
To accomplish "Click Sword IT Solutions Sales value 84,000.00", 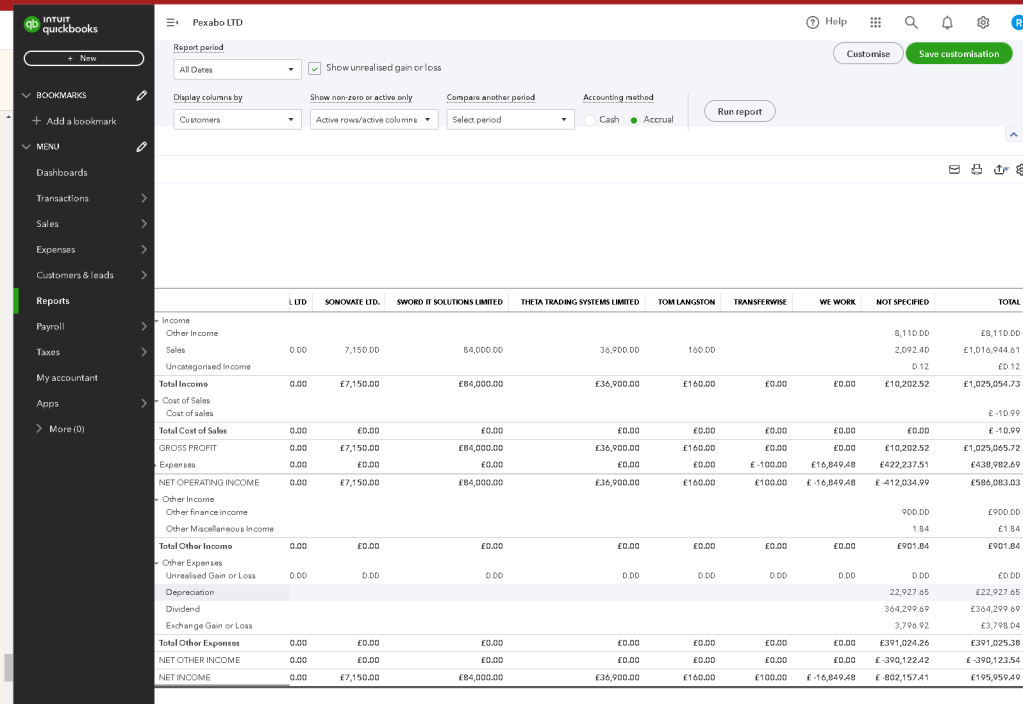I will (x=483, y=350).
